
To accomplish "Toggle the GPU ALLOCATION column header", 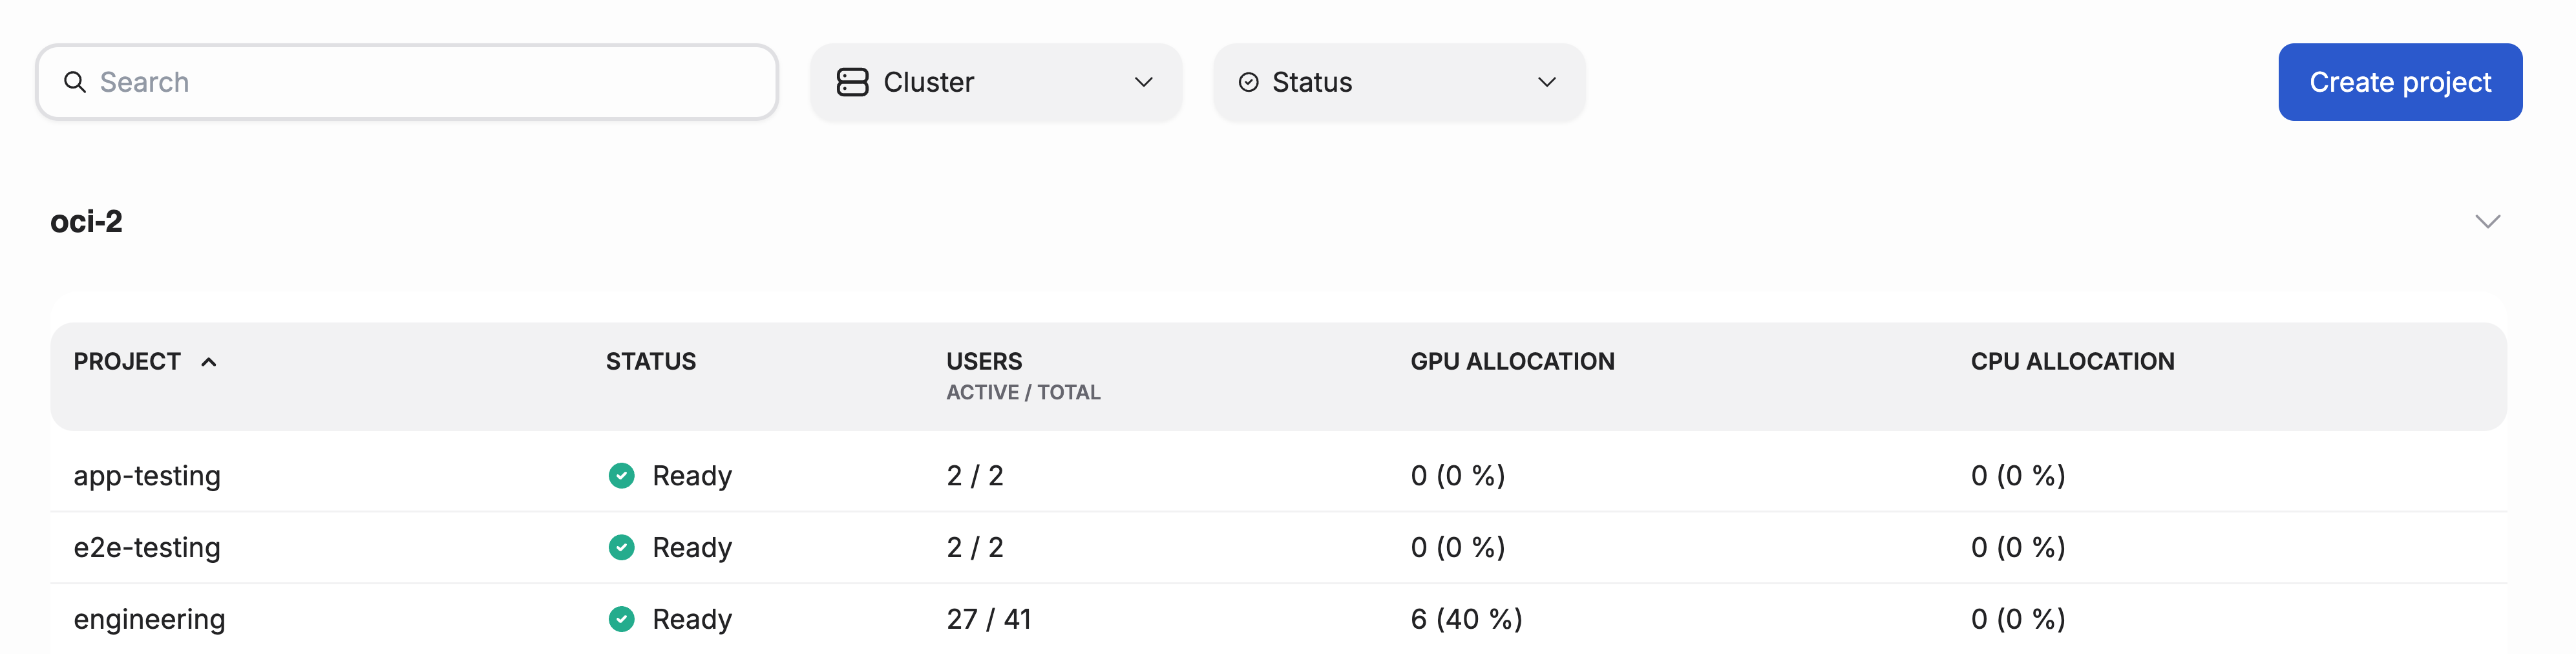I will pyautogui.click(x=1512, y=361).
